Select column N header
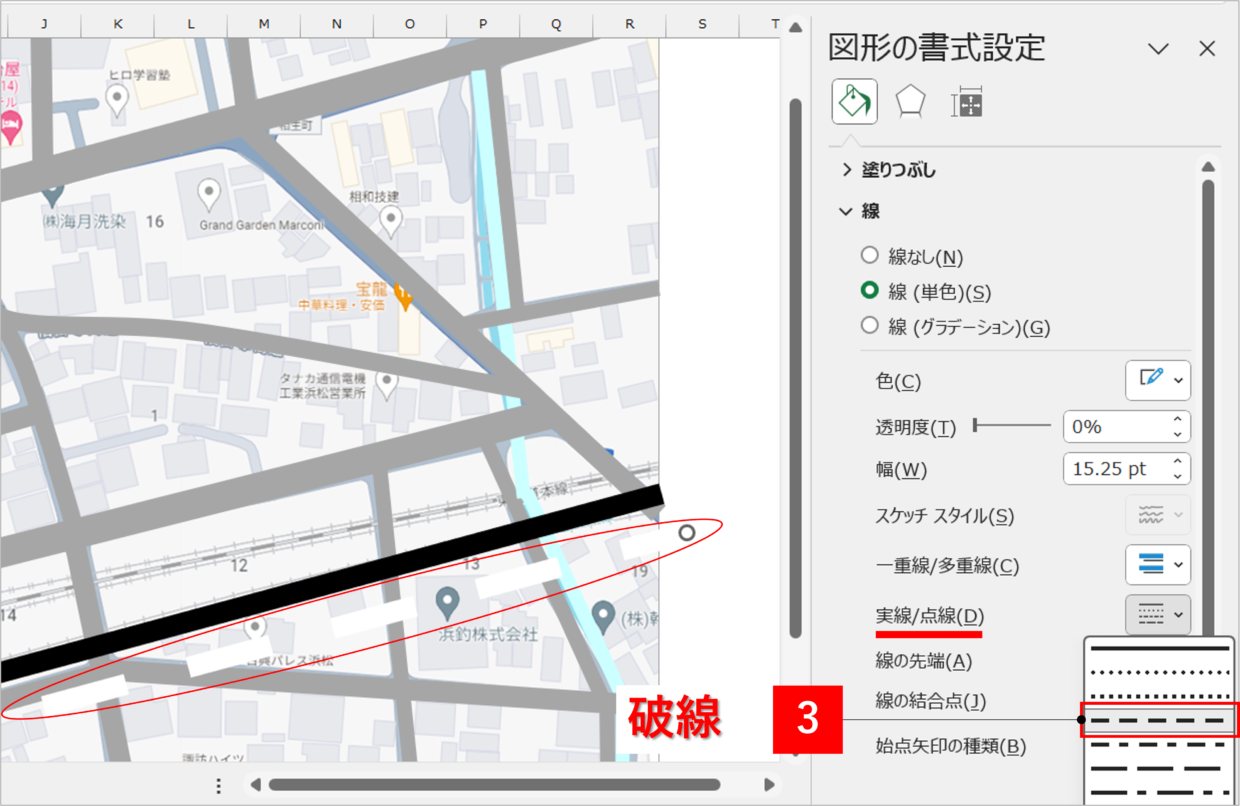1240x806 pixels. click(x=337, y=24)
